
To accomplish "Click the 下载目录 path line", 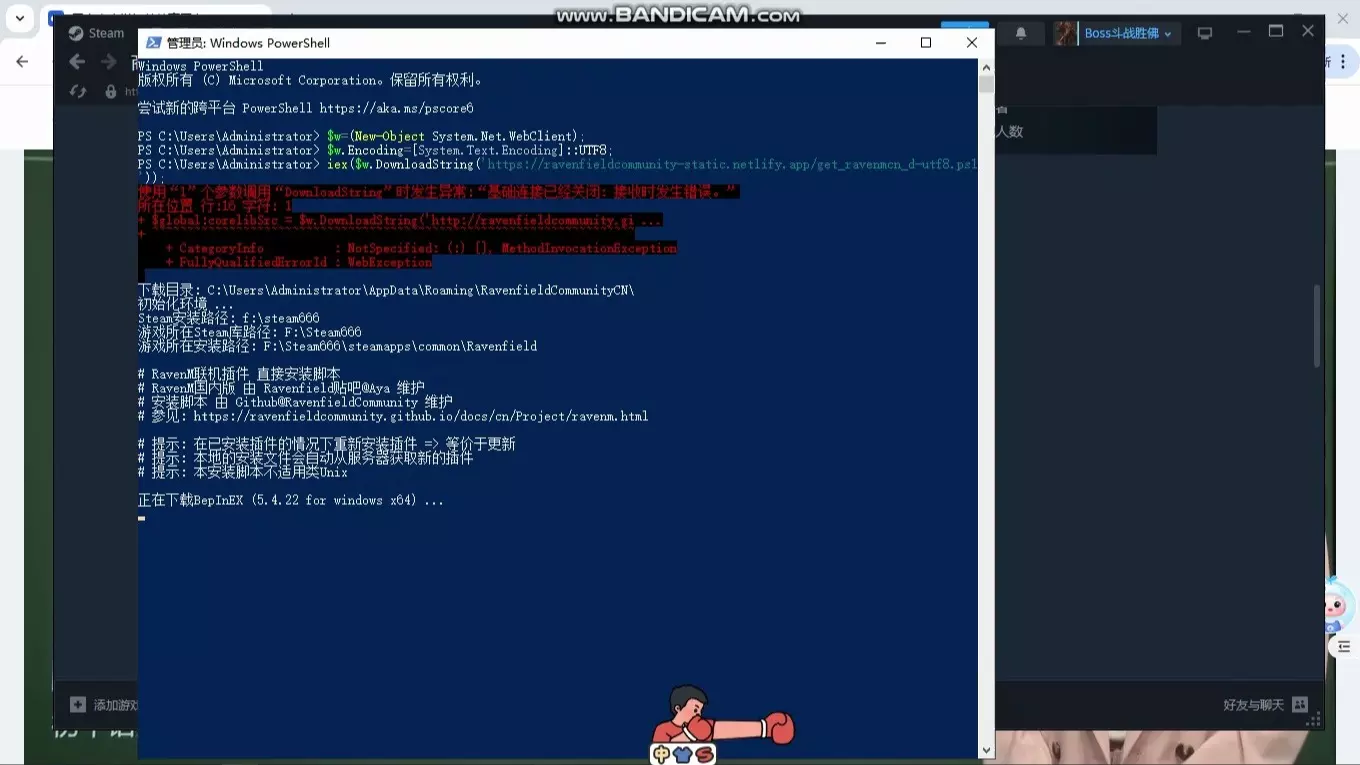I will [x=386, y=290].
